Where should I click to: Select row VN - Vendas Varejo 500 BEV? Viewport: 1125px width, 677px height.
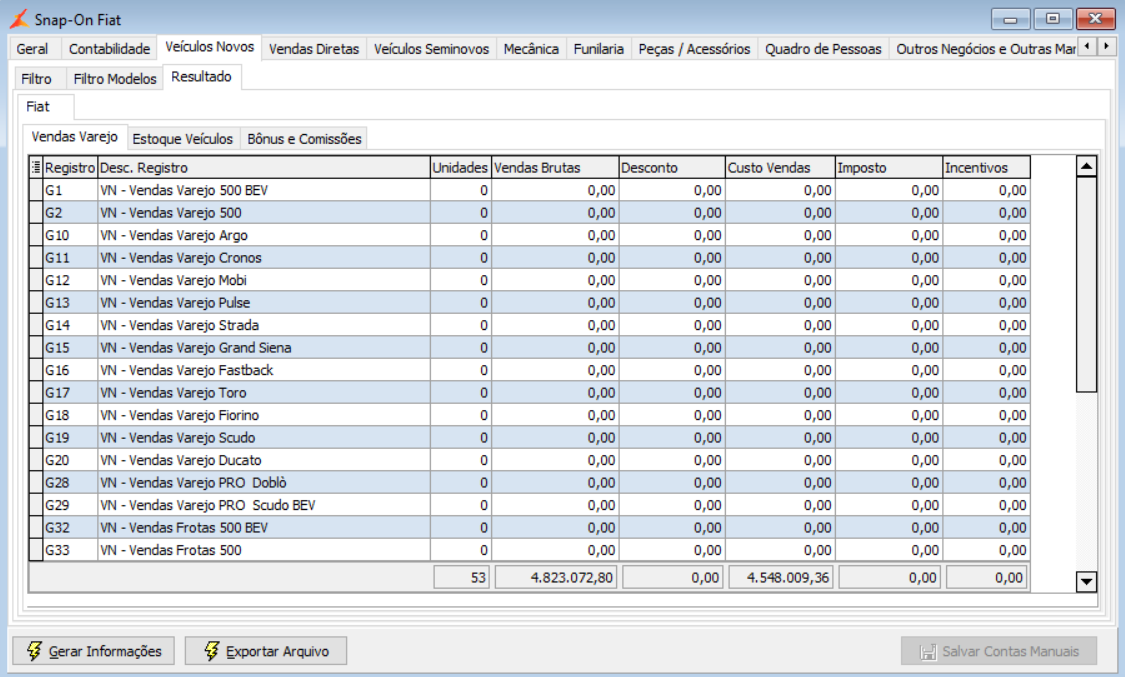click(x=529, y=190)
